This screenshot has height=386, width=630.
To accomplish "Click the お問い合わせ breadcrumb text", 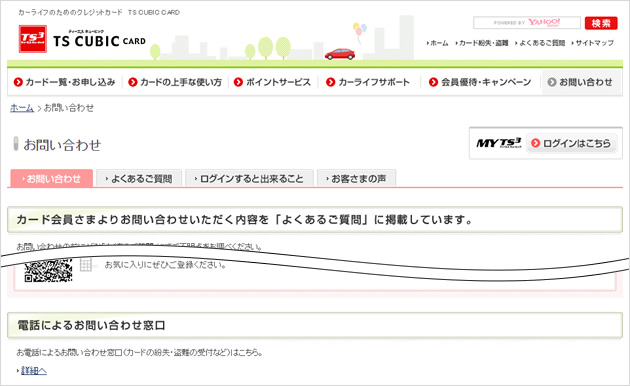I will [x=69, y=108].
